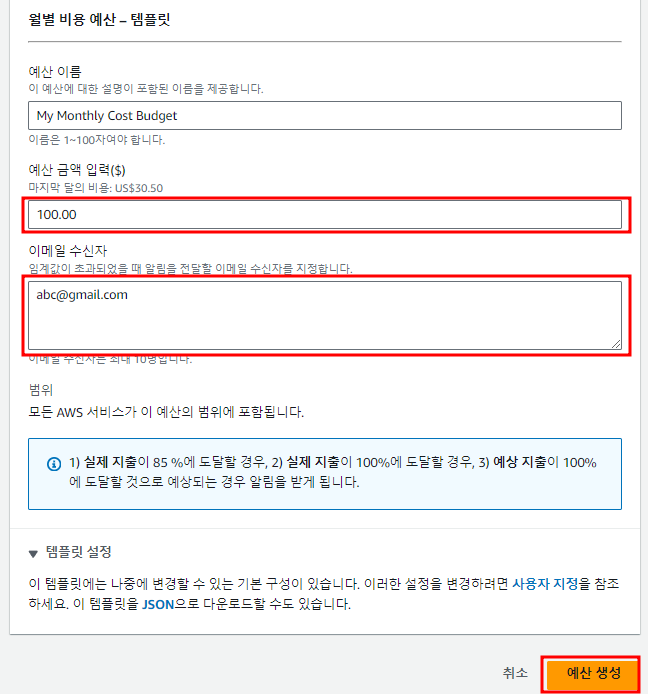Click the info icon in the alert box

[x=54, y=464]
